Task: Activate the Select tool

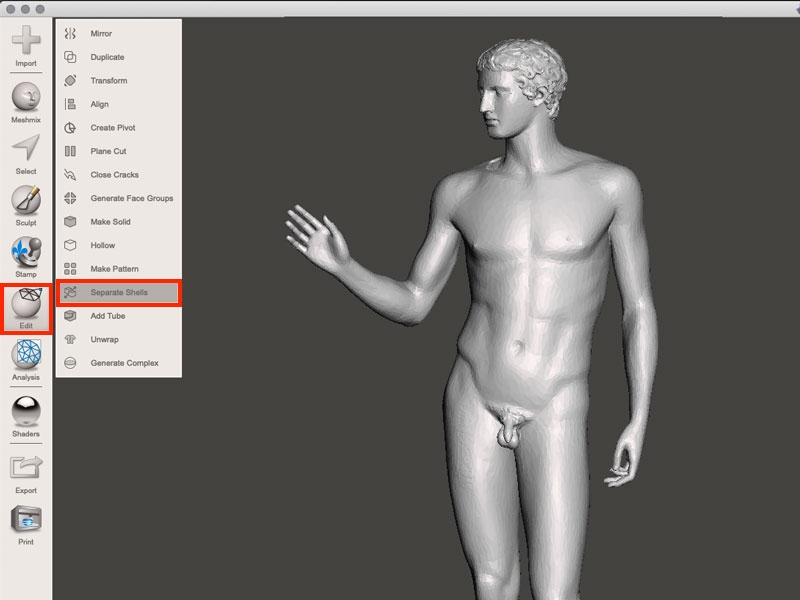Action: coord(26,150)
